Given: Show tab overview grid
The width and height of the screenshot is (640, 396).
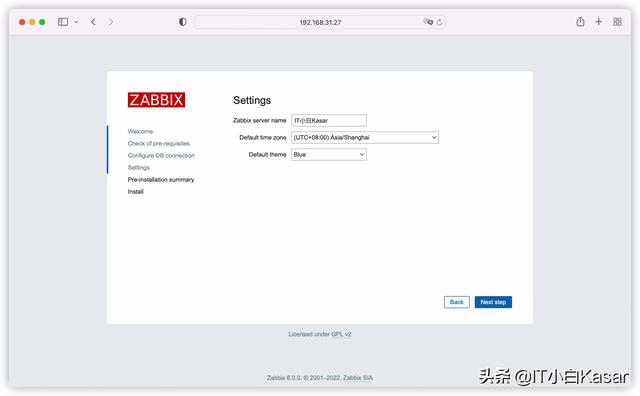Looking at the screenshot, I should coord(617,22).
